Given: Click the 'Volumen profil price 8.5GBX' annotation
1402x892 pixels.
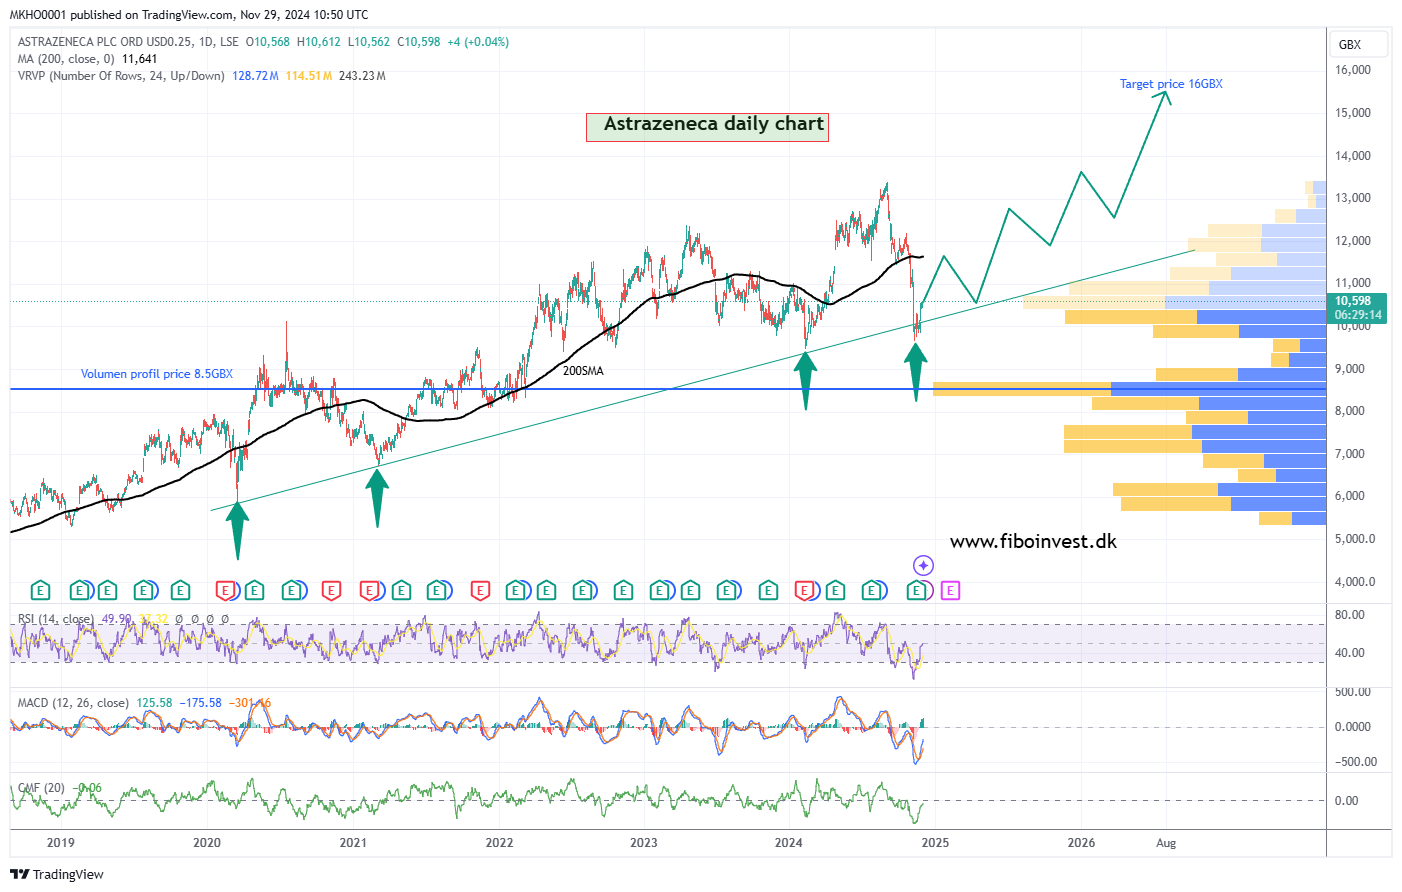Looking at the screenshot, I should [x=157, y=374].
